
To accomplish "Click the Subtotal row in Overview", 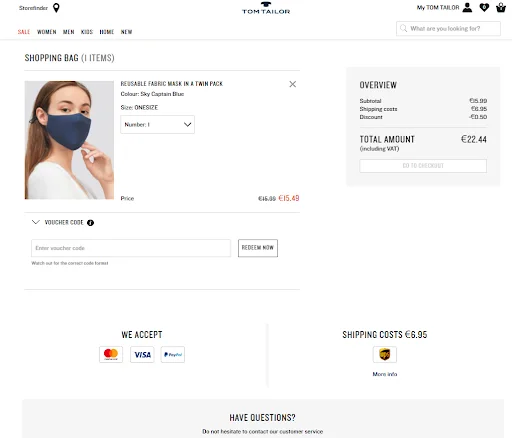I will coord(423,101).
